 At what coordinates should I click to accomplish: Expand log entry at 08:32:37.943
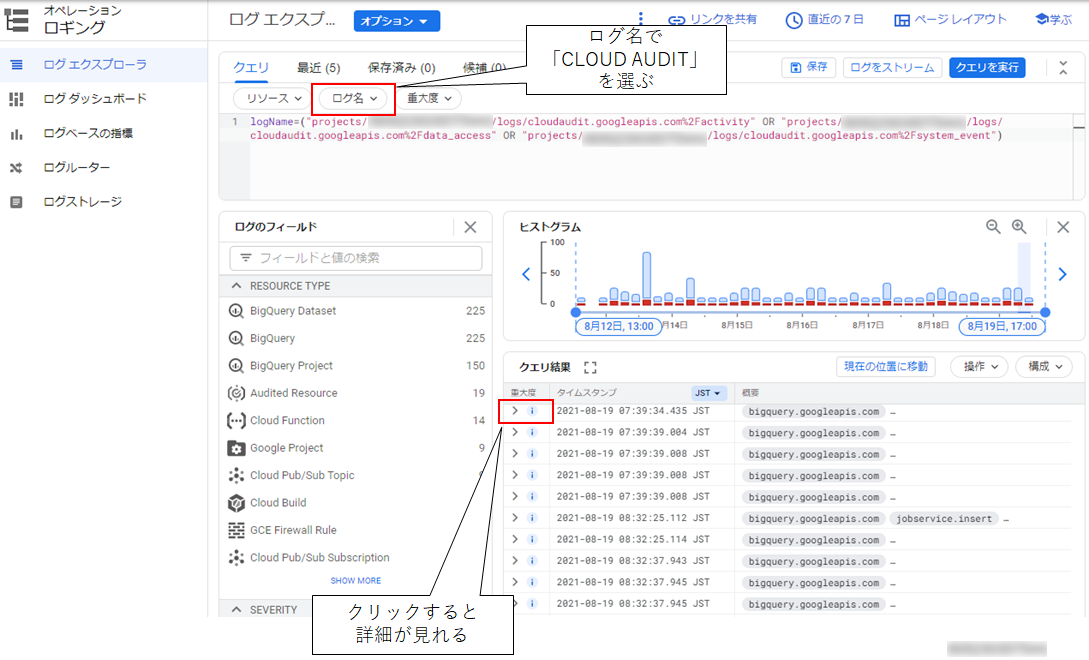(x=515, y=561)
